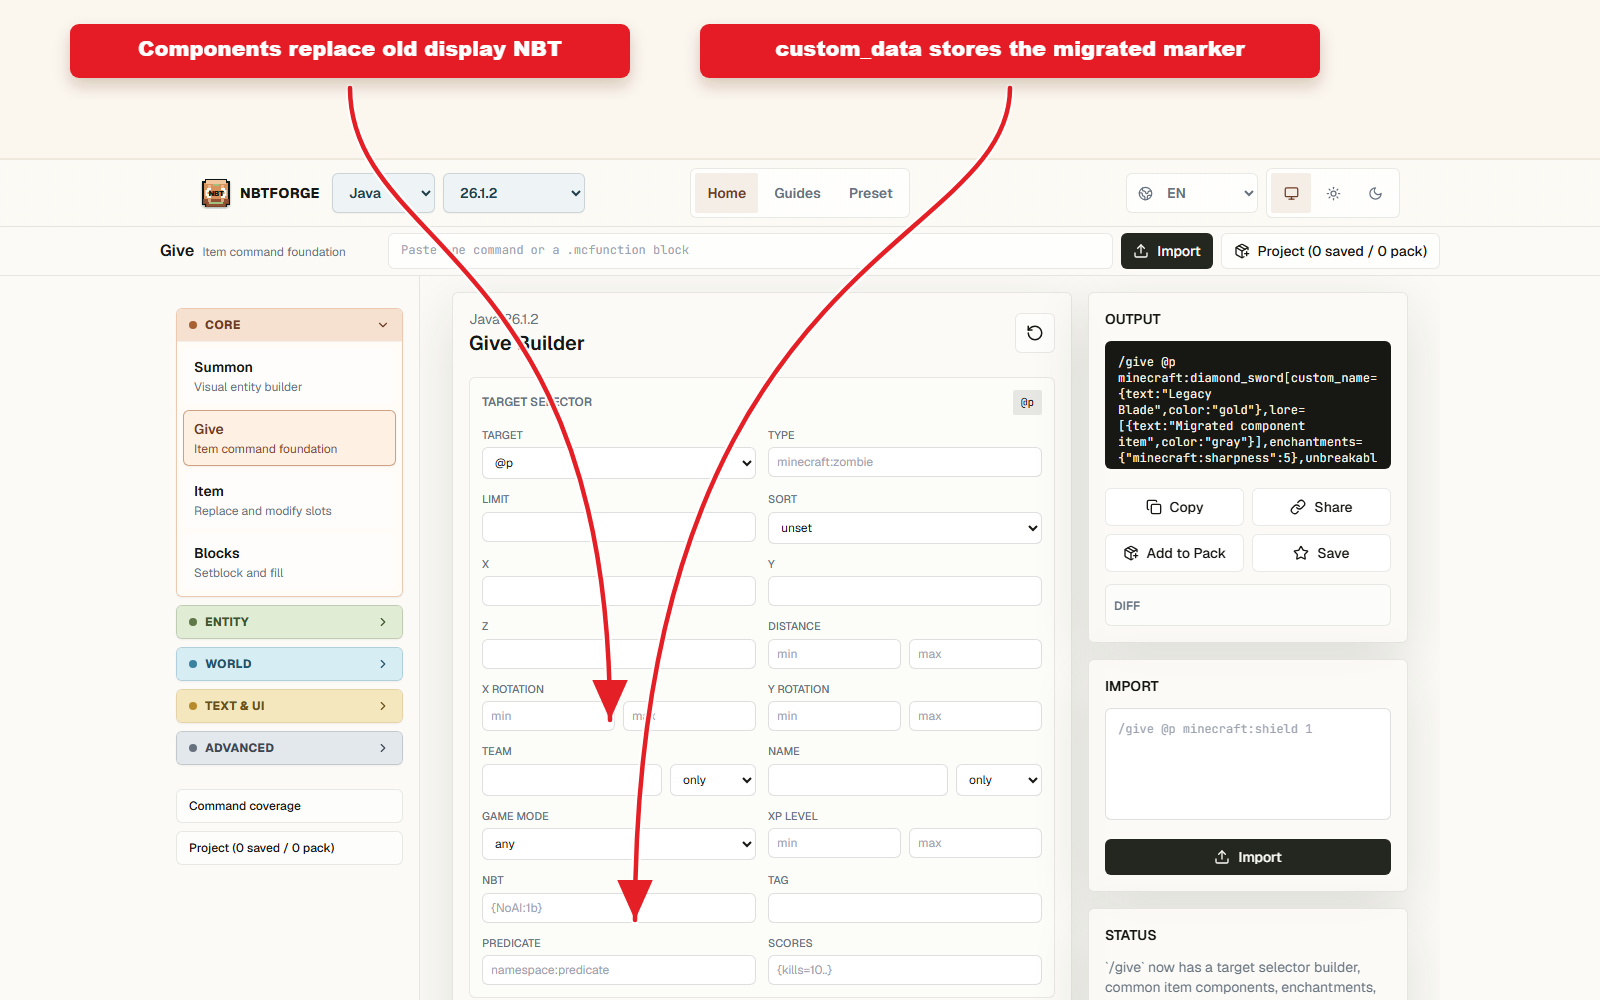This screenshot has height=1000, width=1600.
Task: Click Import button under import box
Action: tap(1248, 857)
